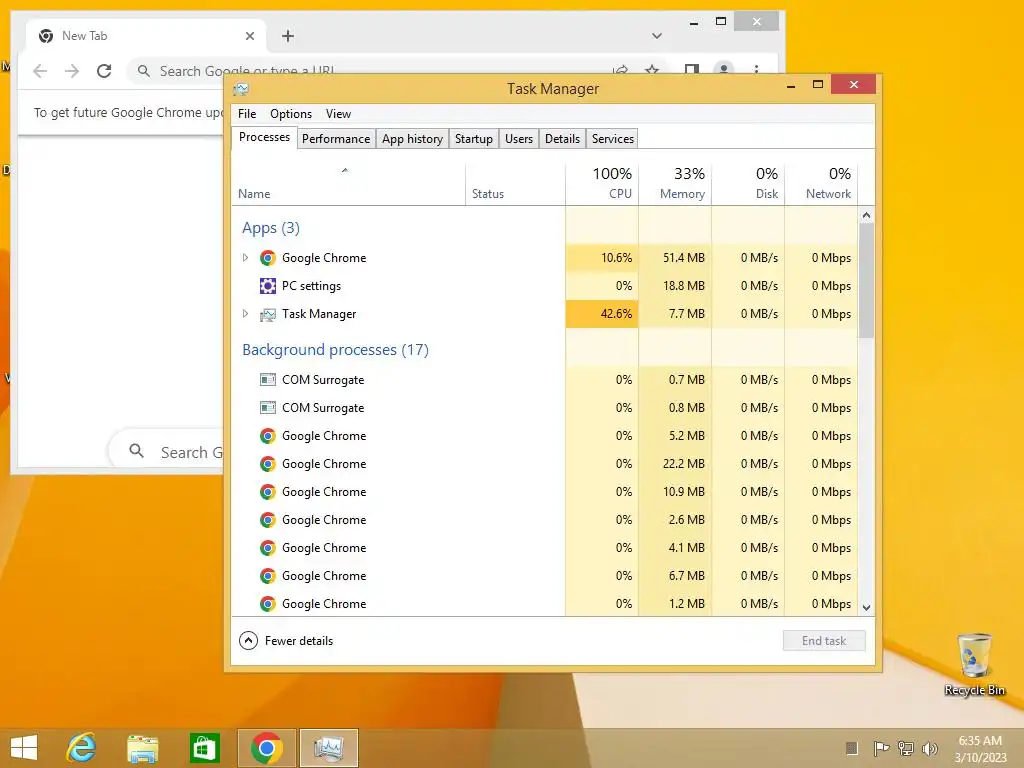Sort by the Memory column header
Image resolution: width=1024 pixels, height=768 pixels.
click(x=675, y=183)
